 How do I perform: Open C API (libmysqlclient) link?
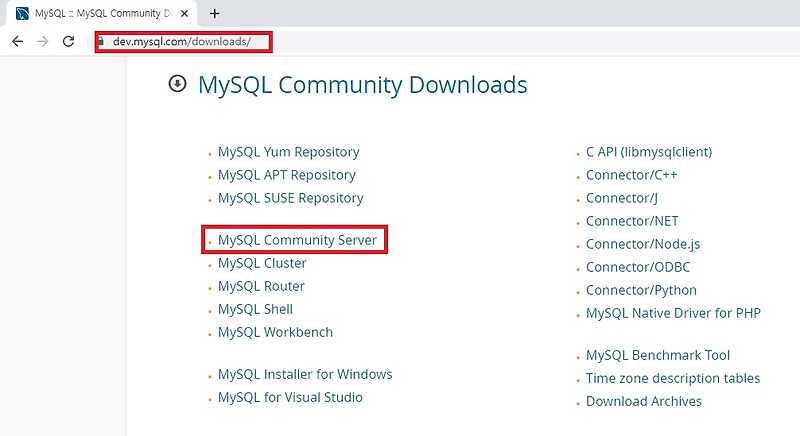(649, 152)
